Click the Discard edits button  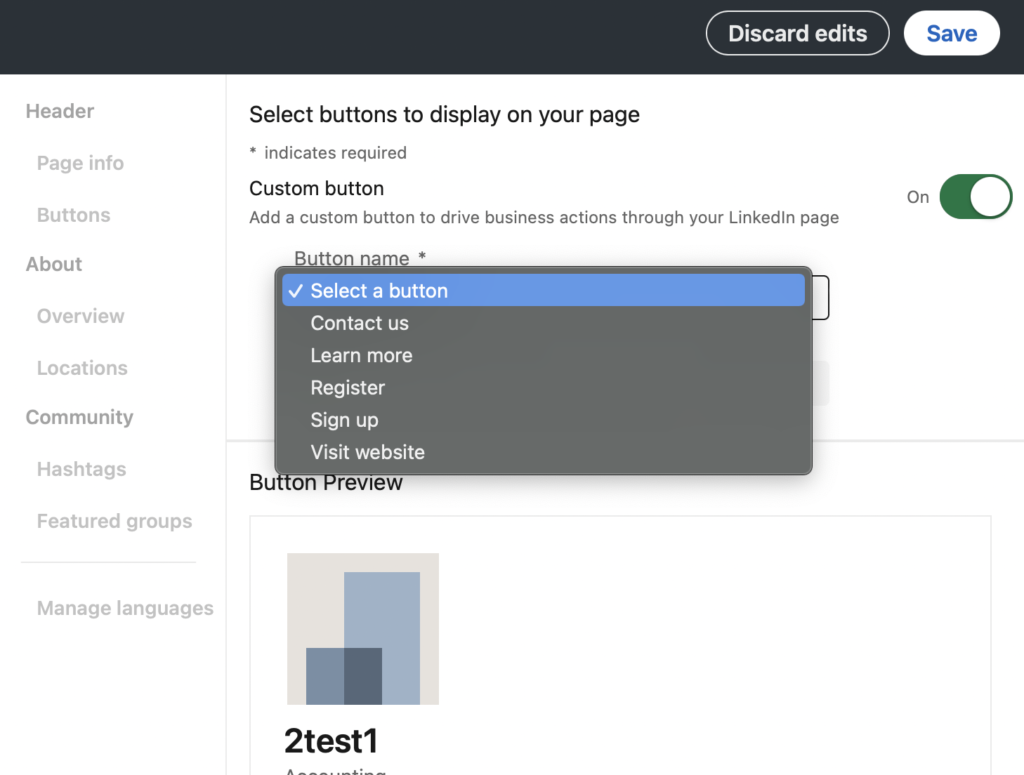click(x=797, y=33)
